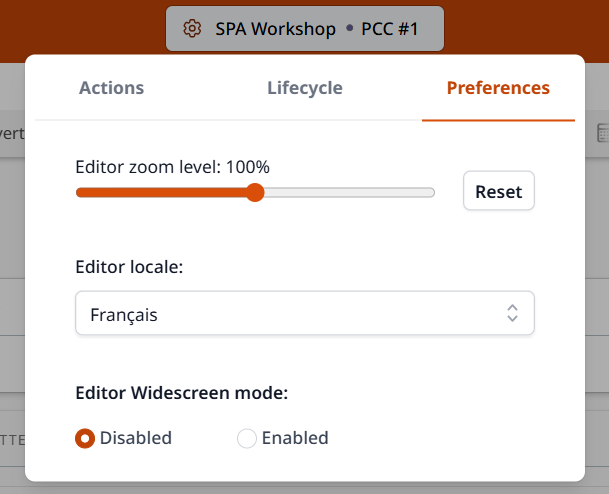Click the up-down chevron icon in locale box

point(512,313)
